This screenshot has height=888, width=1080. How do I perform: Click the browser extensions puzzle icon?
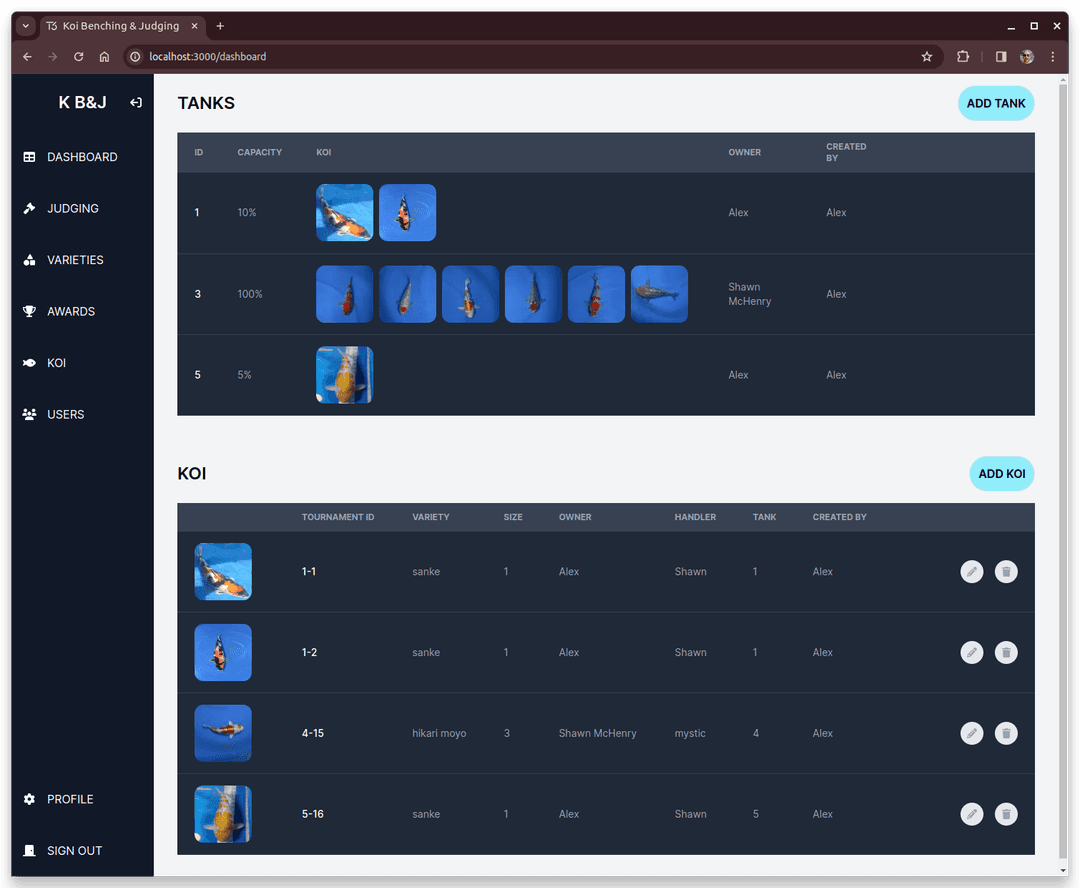point(962,57)
